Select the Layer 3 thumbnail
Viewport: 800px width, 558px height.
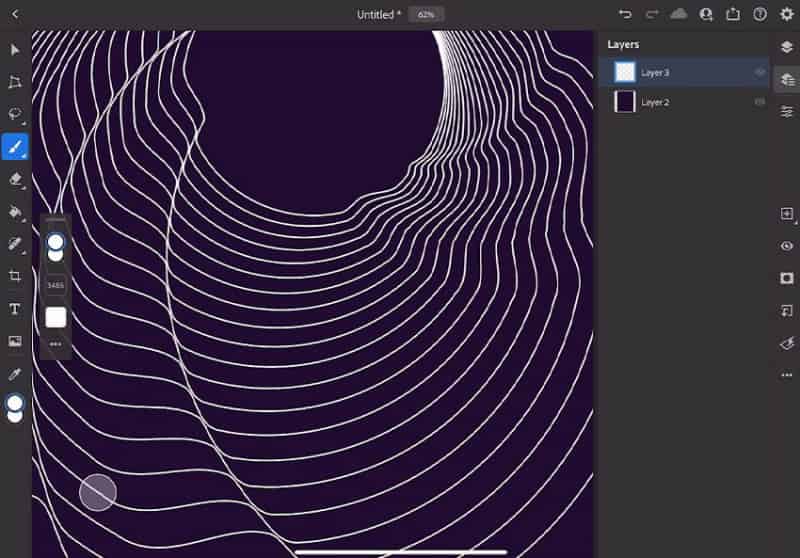[x=625, y=72]
